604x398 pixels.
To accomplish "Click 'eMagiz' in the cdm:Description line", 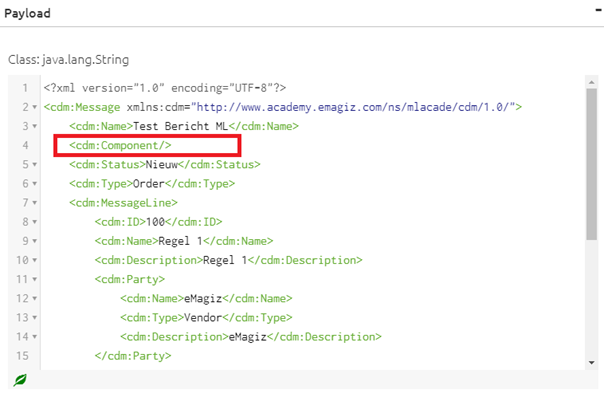I will [x=248, y=336].
